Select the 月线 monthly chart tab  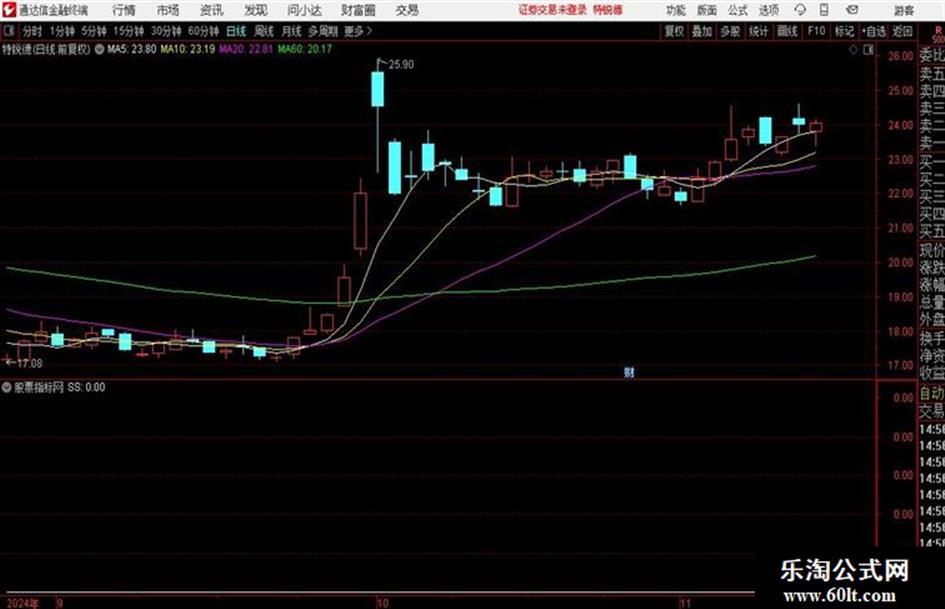[292, 31]
